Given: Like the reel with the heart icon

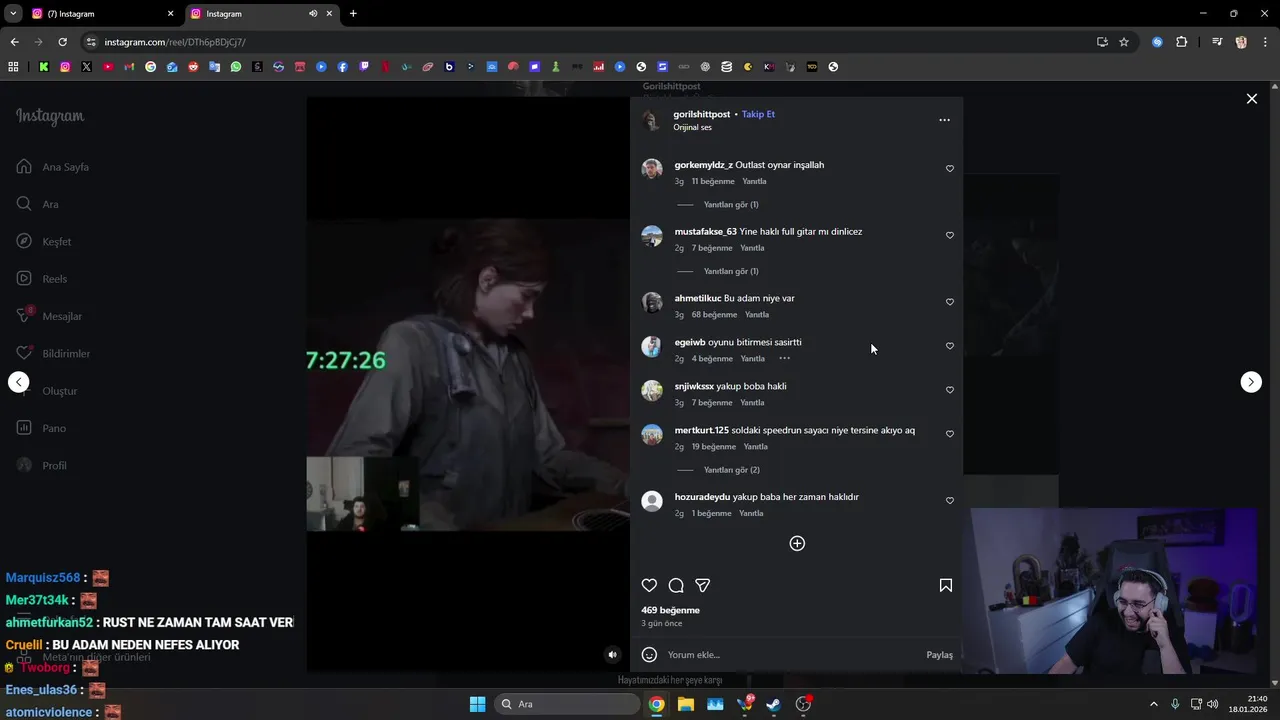Looking at the screenshot, I should pos(649,586).
